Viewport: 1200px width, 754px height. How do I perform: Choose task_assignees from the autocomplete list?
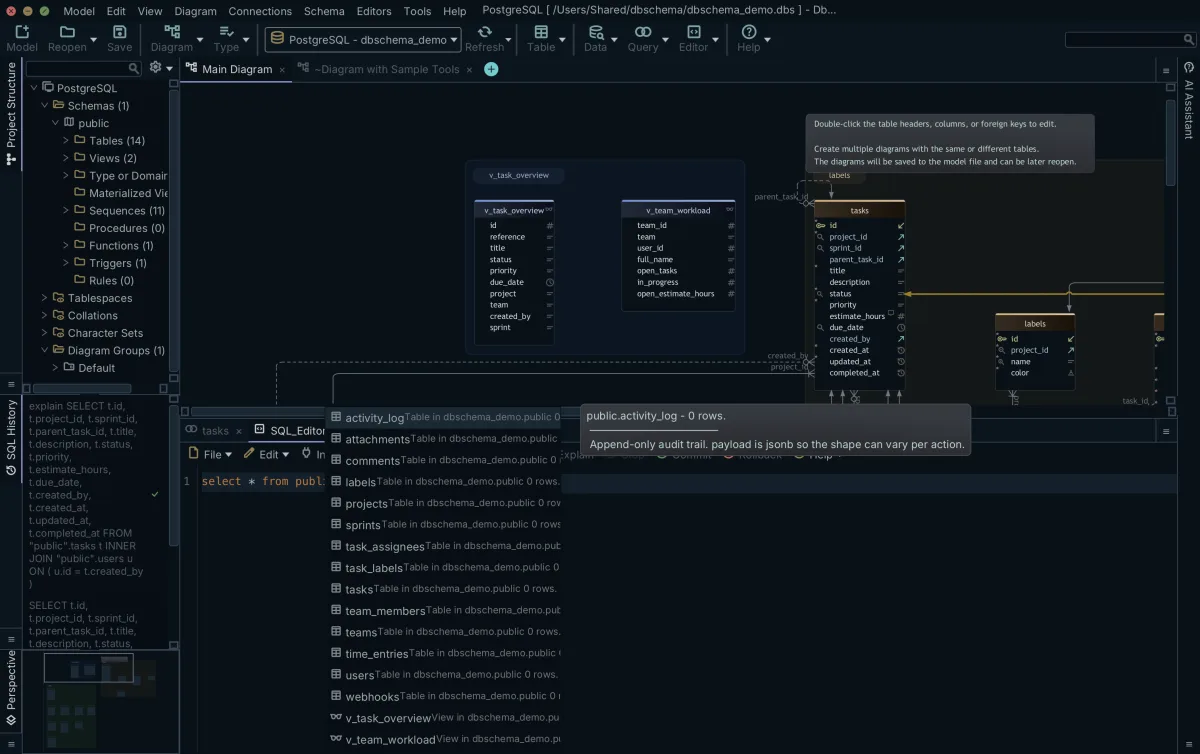point(446,546)
